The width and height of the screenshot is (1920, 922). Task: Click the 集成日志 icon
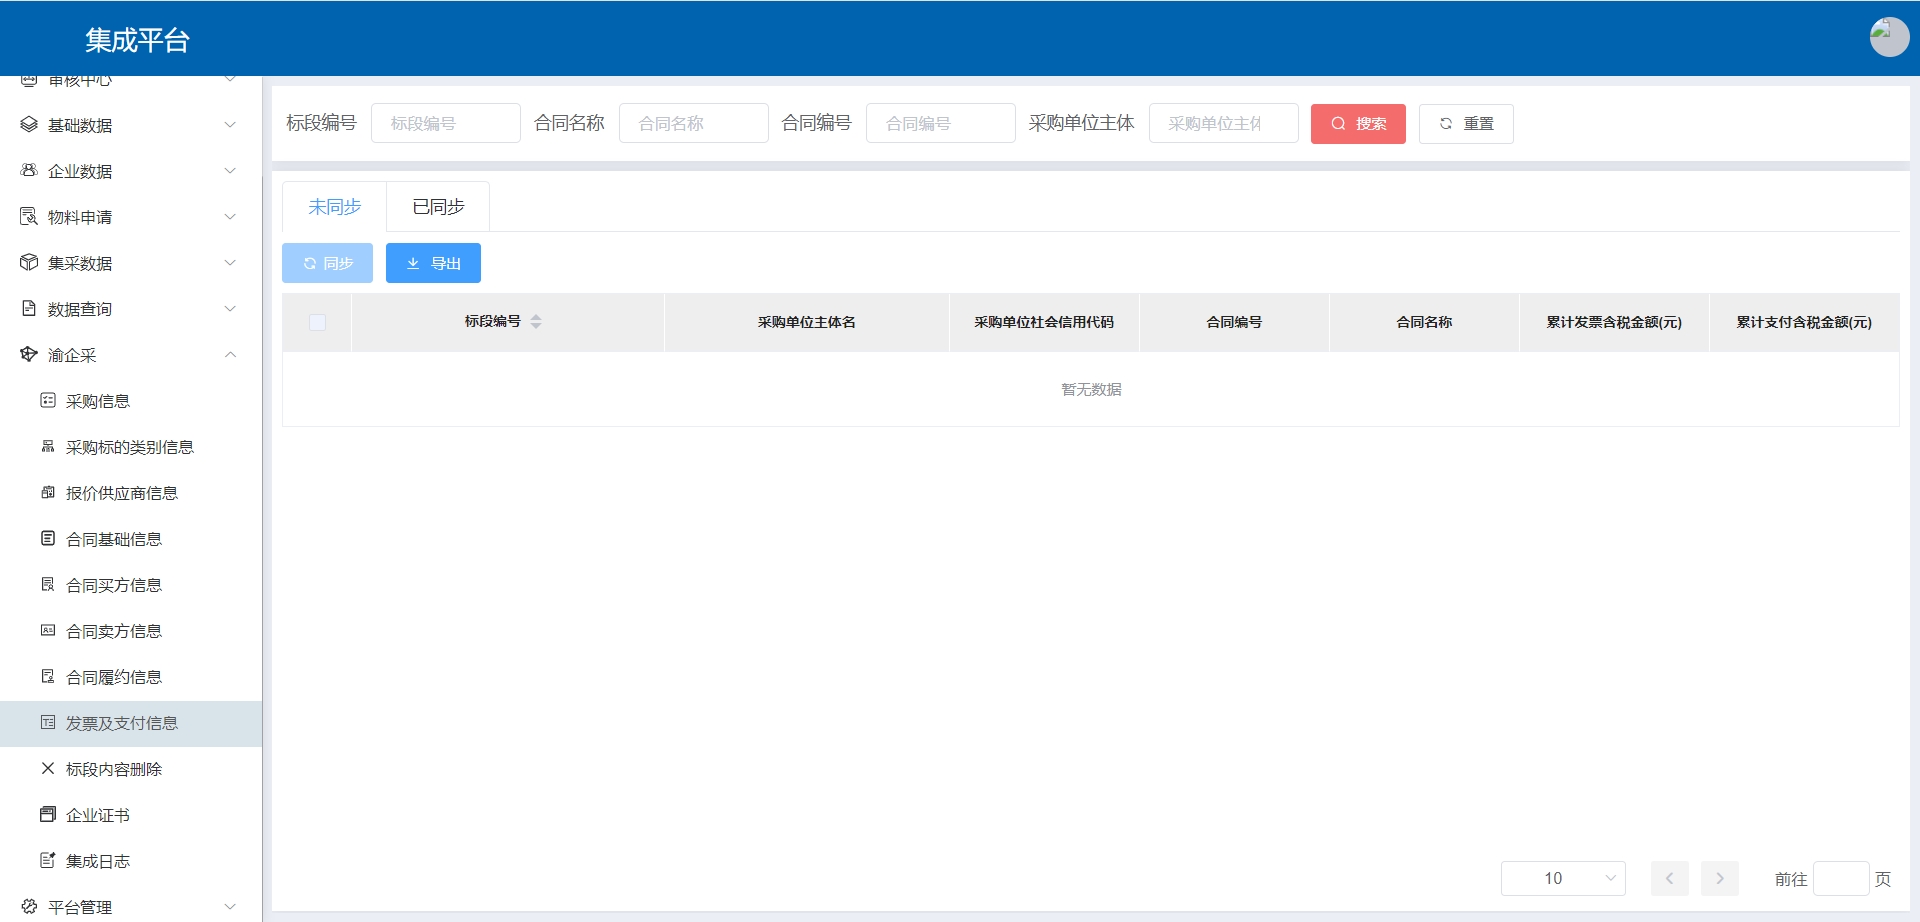click(47, 861)
